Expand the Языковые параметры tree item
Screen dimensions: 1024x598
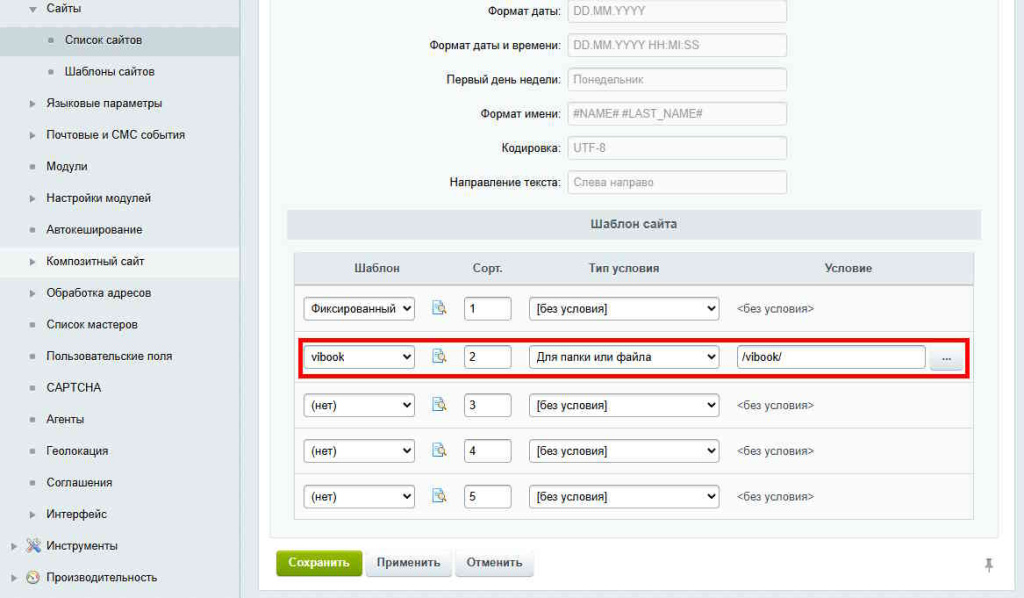coord(33,103)
